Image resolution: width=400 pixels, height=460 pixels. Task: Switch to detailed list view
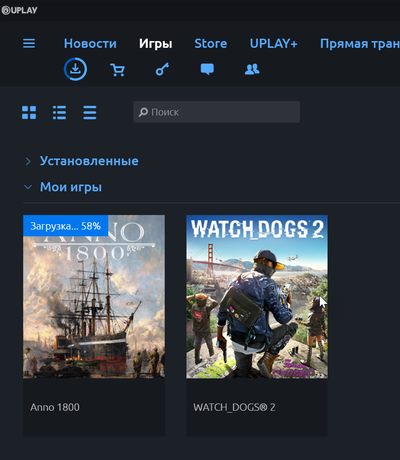[x=59, y=113]
